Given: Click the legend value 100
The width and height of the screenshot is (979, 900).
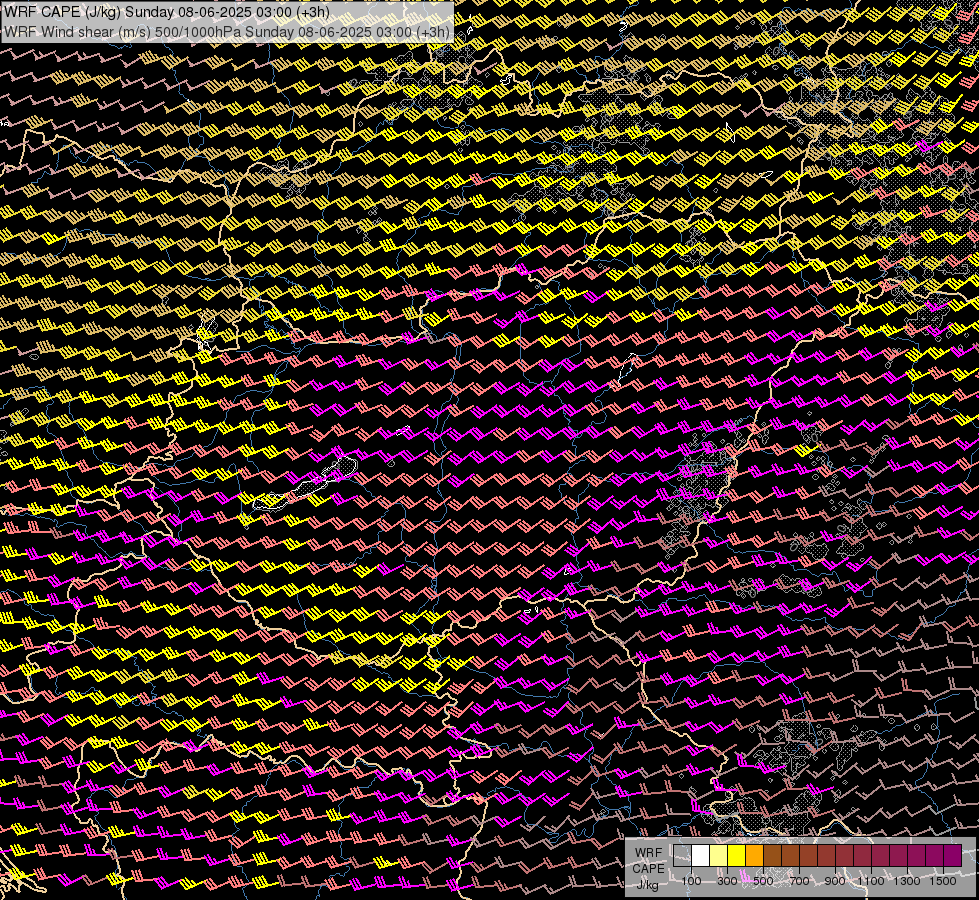Looking at the screenshot, I should (x=691, y=881).
